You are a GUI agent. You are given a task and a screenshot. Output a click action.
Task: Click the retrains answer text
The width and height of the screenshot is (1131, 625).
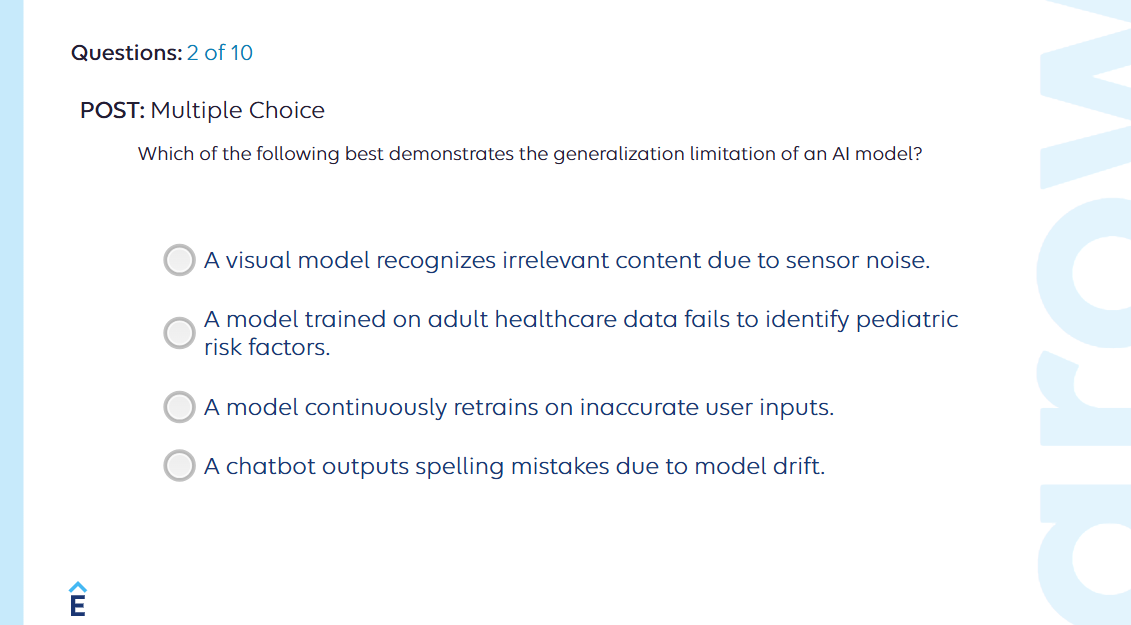(x=521, y=407)
